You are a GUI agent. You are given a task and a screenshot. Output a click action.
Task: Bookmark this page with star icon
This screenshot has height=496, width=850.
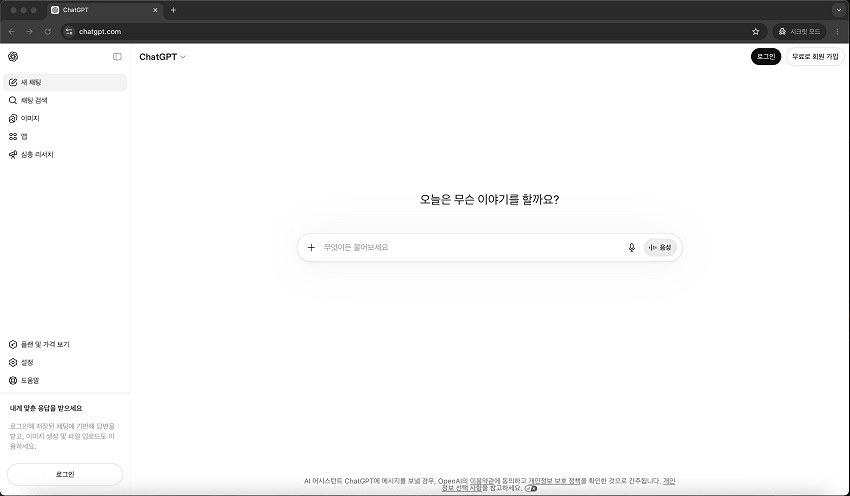756,31
